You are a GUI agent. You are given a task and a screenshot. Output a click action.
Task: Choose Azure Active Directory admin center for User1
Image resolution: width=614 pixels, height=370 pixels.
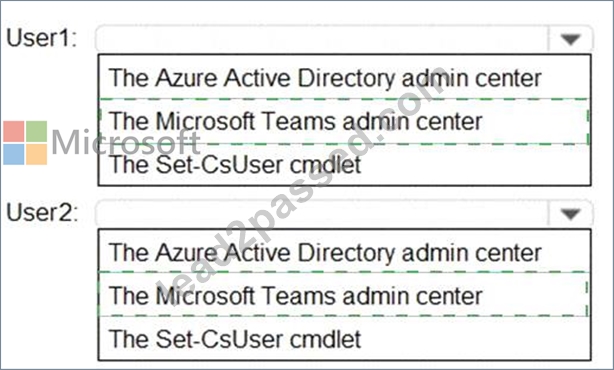click(x=344, y=78)
